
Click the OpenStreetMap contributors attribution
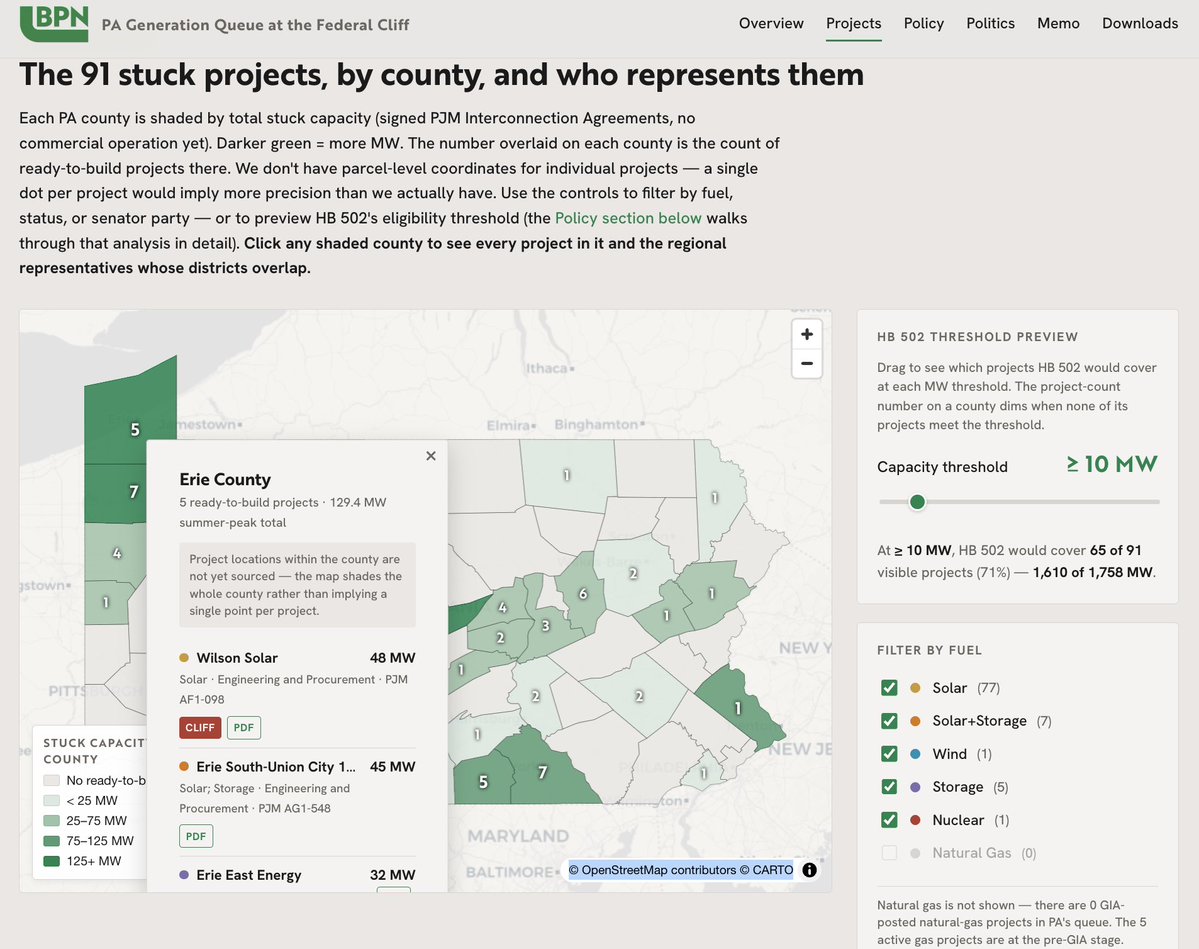coord(651,870)
